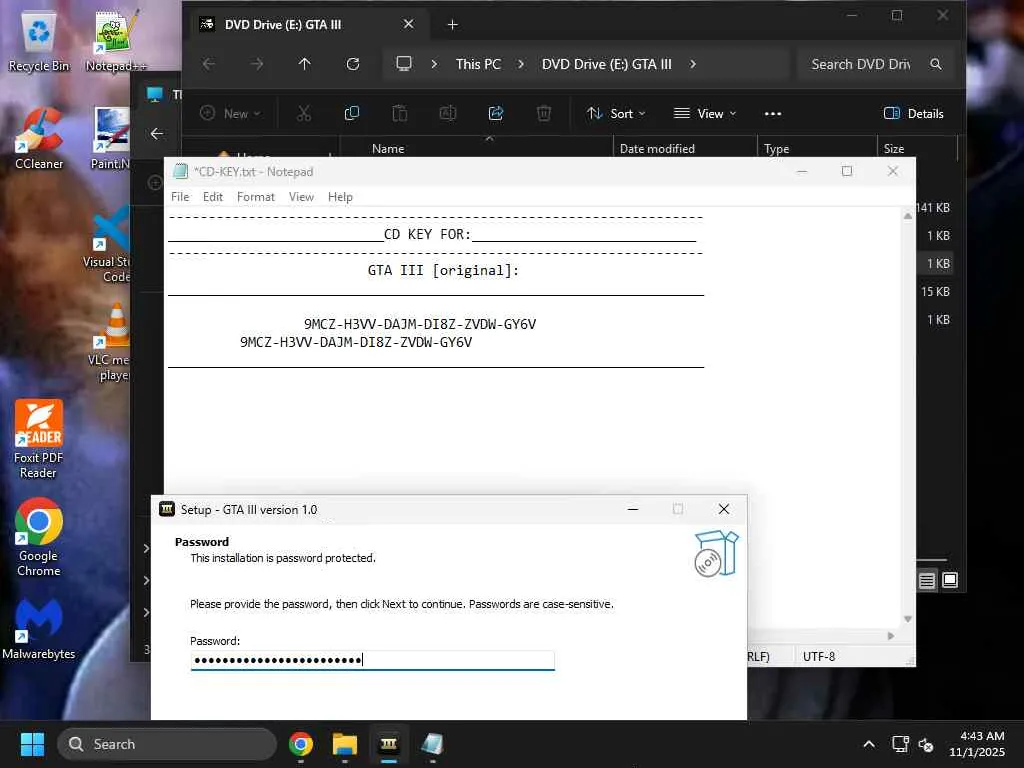Click UTF-8 encoding in Notepad status bar

pyautogui.click(x=819, y=656)
